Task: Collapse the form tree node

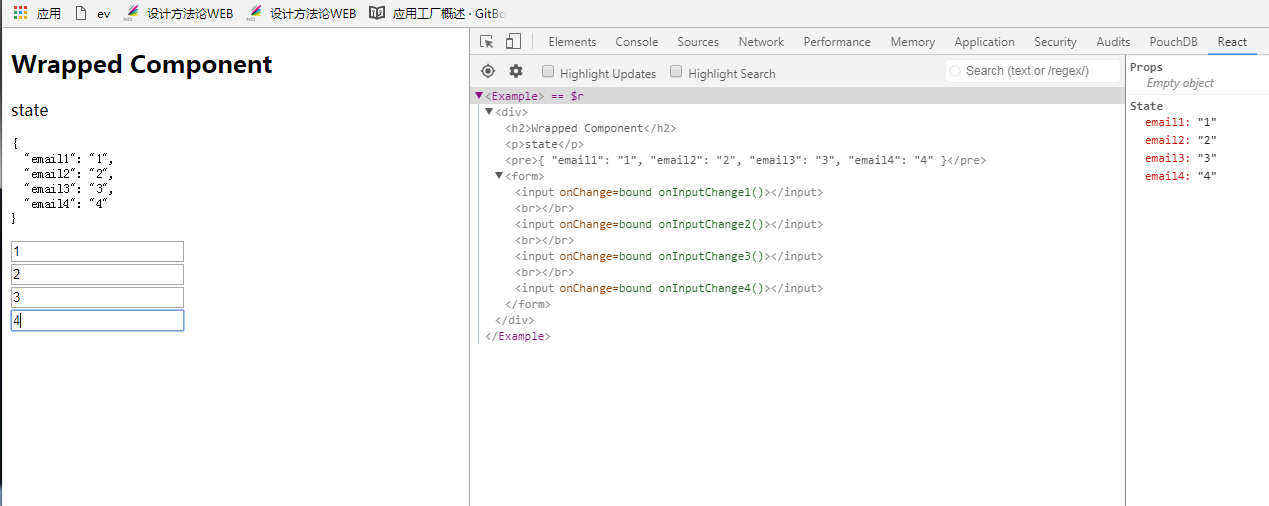Action: click(499, 175)
